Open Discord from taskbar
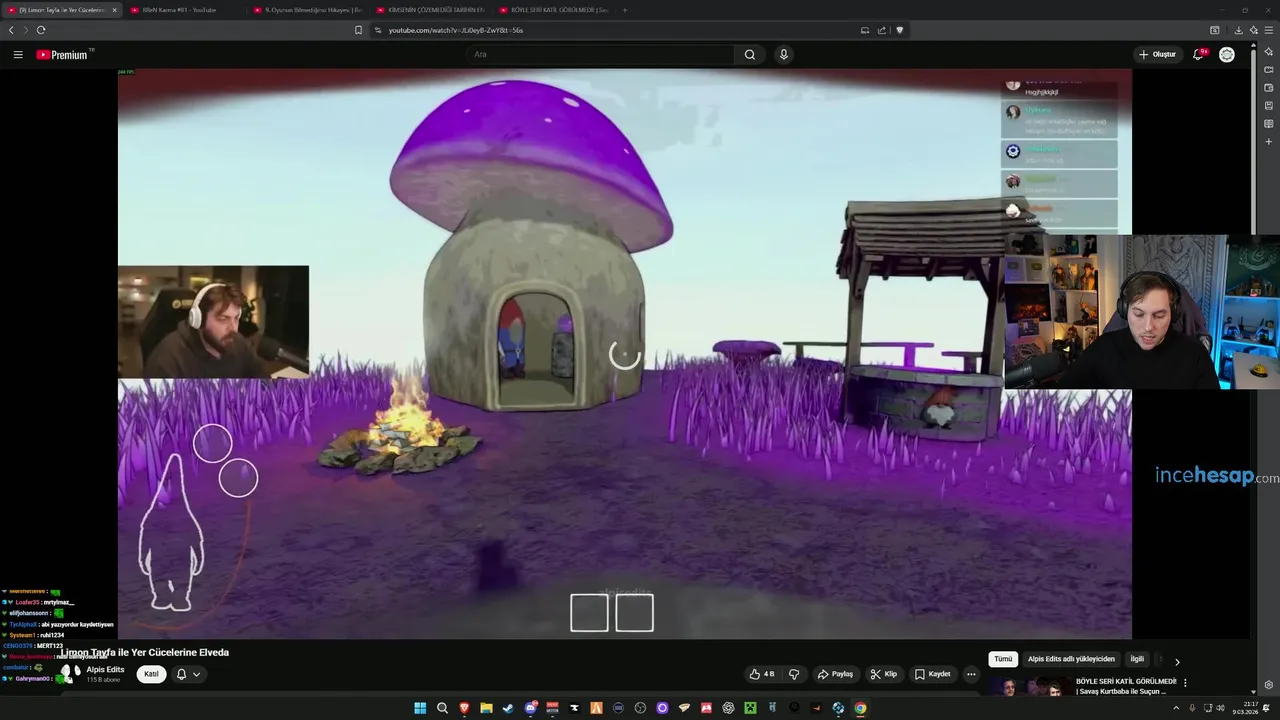 530,708
